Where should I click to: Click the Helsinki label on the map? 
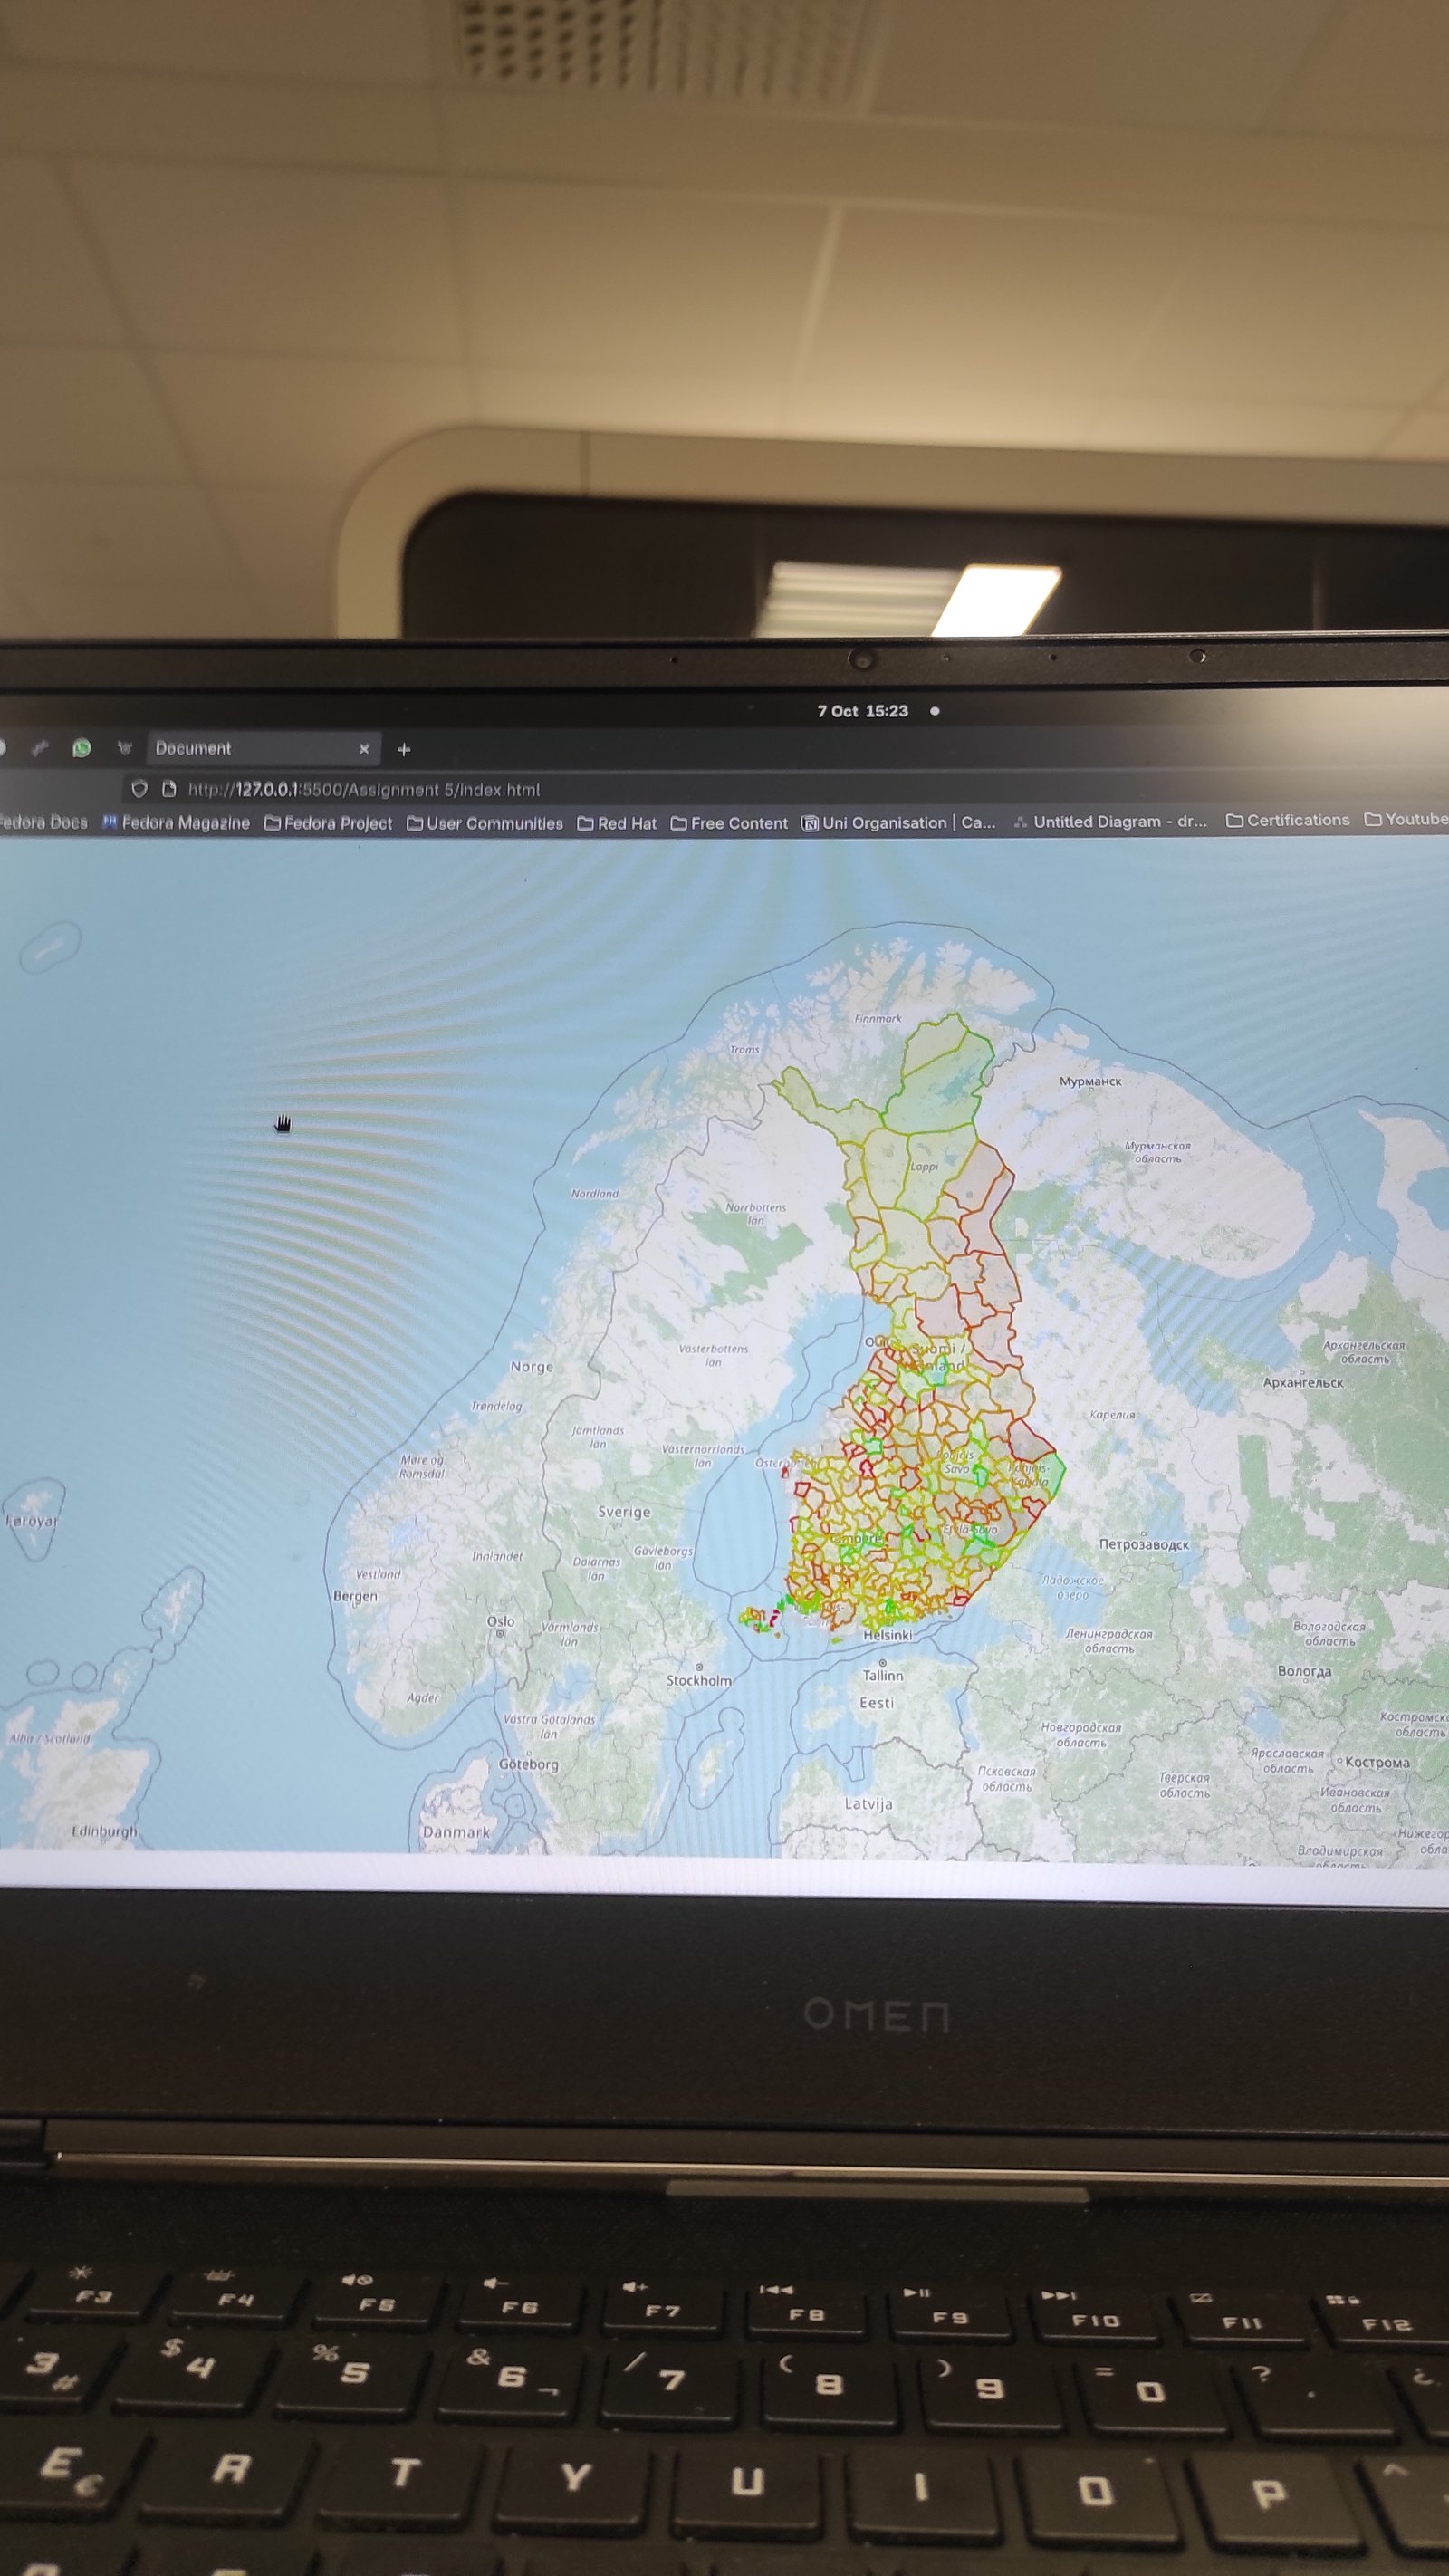click(888, 1635)
